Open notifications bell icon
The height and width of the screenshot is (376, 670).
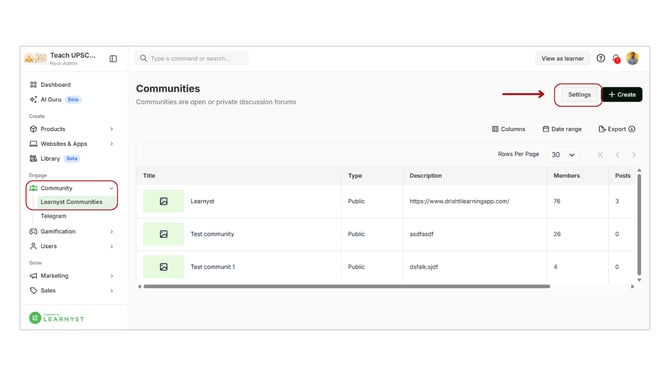tap(616, 59)
